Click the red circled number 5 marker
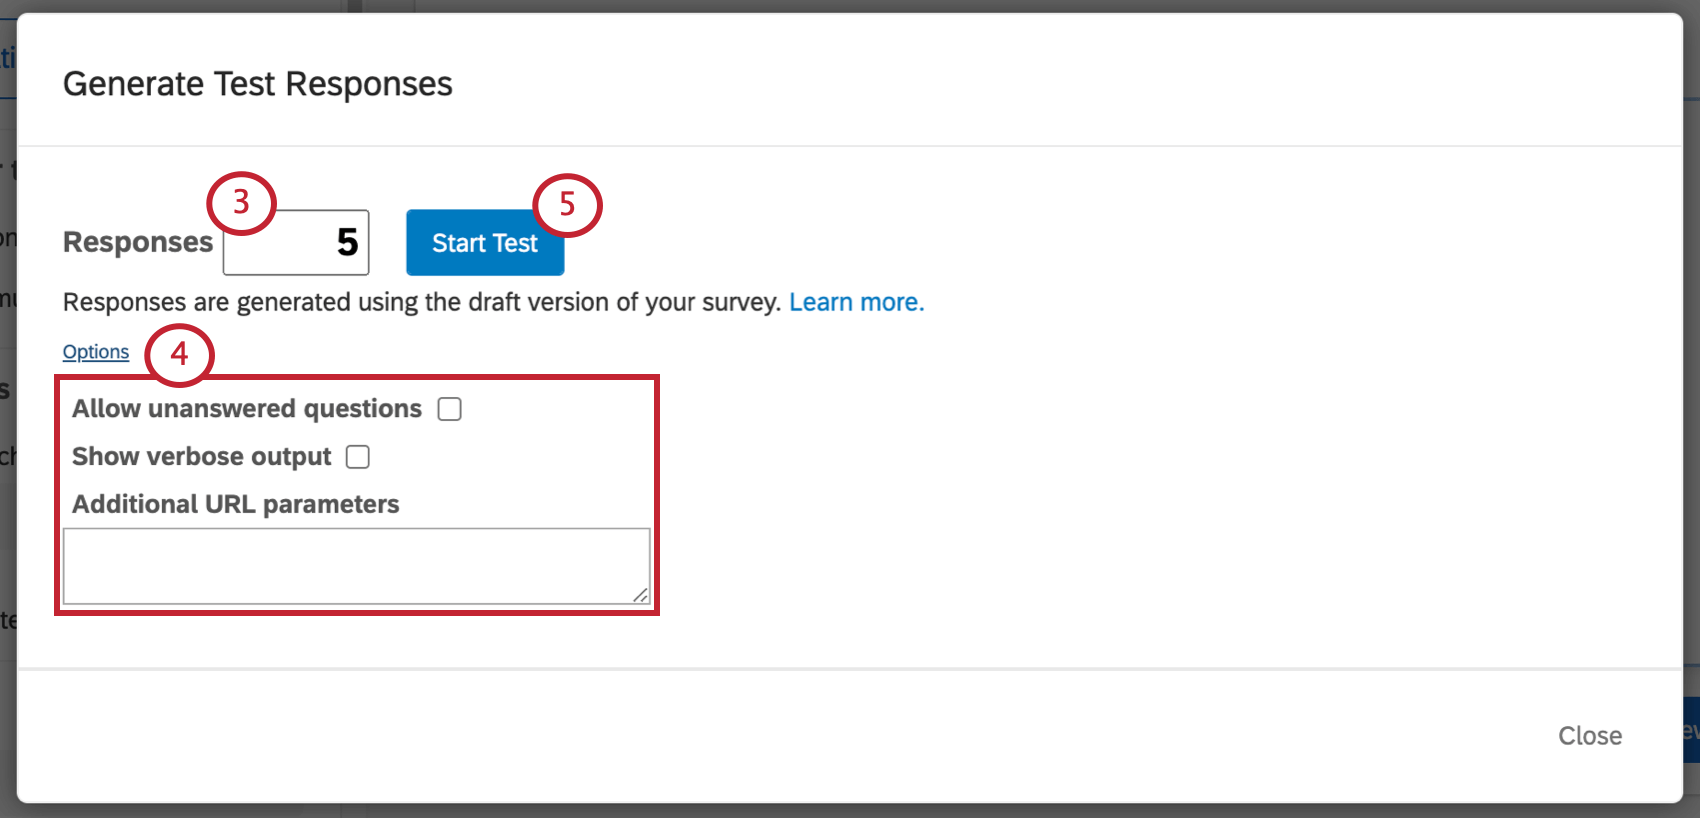Screen dimensions: 1700x818 [x=567, y=205]
